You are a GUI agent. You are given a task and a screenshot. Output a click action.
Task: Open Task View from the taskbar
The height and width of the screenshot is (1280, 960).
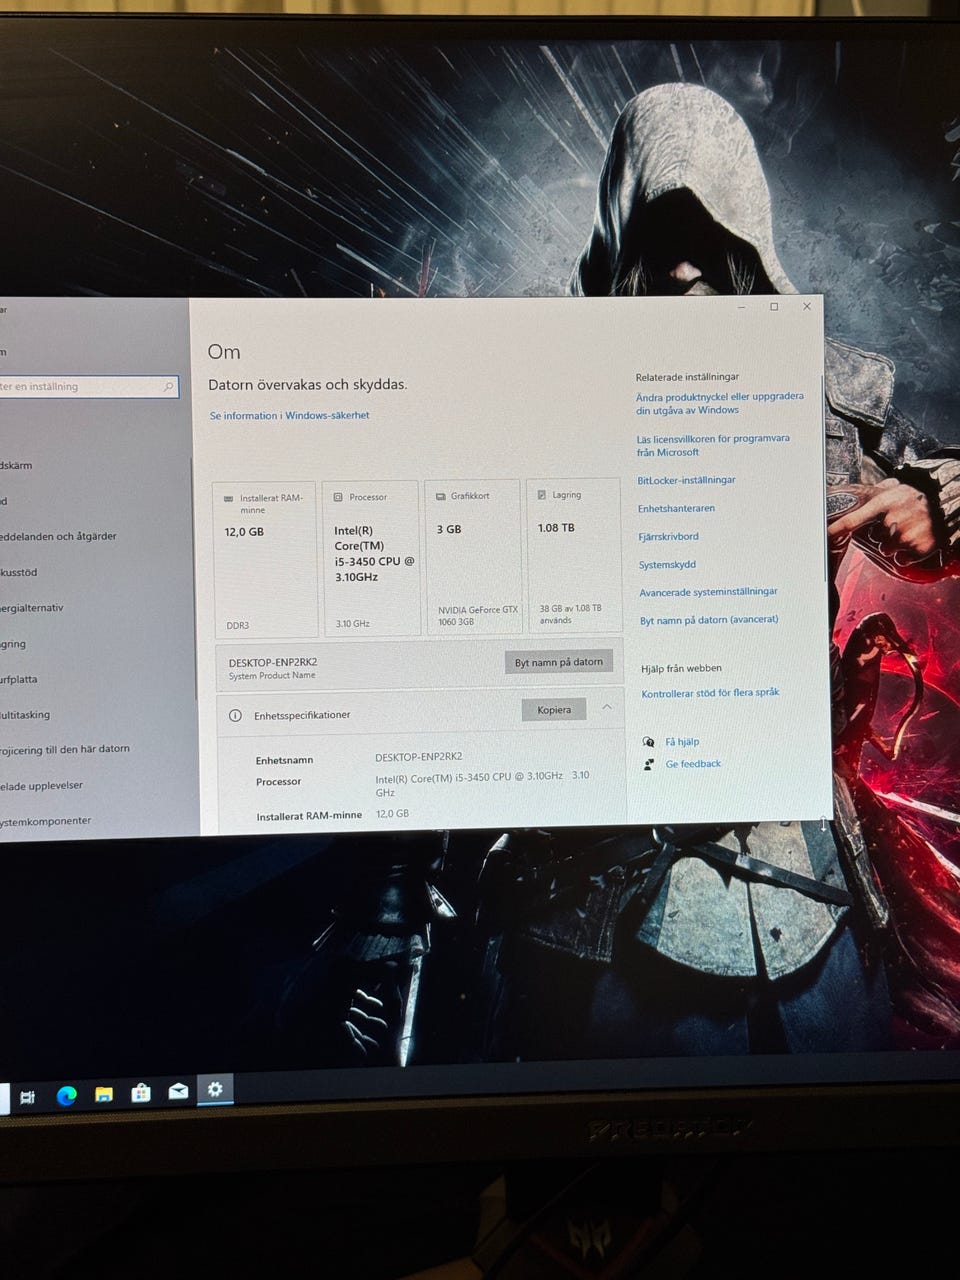click(27, 1097)
